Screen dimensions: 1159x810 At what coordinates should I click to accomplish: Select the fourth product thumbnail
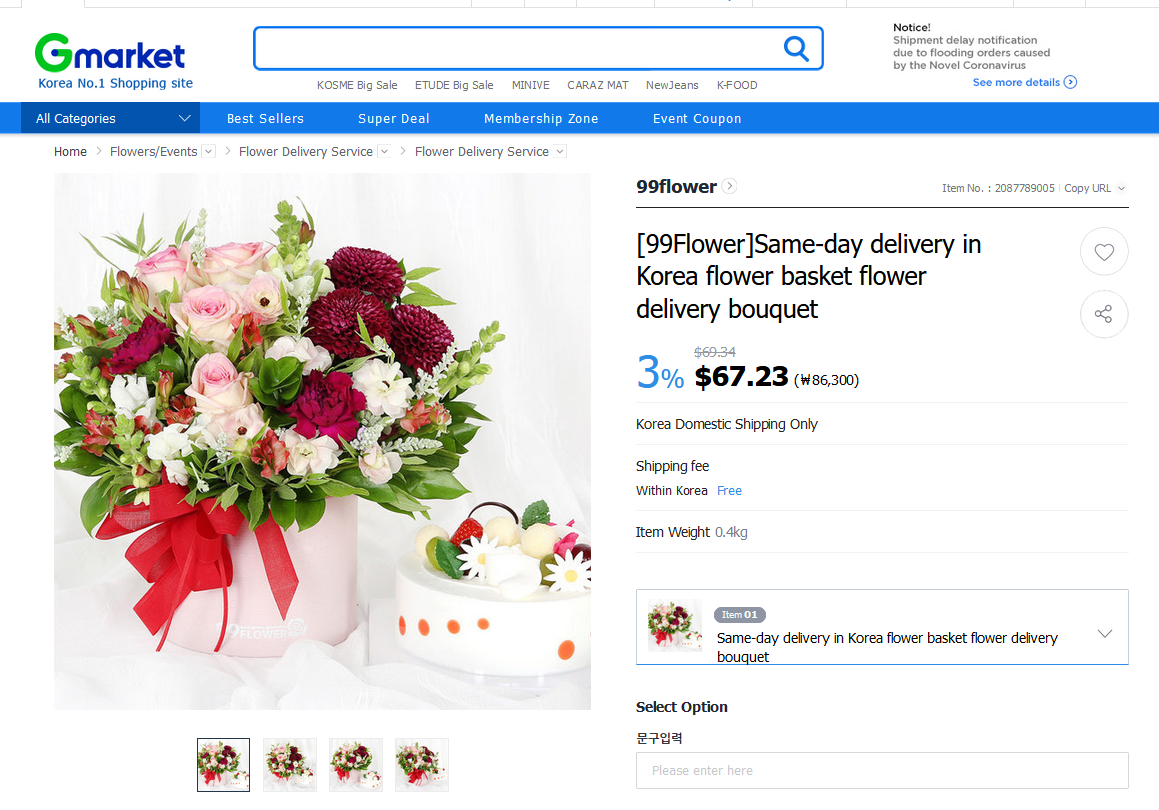[x=422, y=765]
